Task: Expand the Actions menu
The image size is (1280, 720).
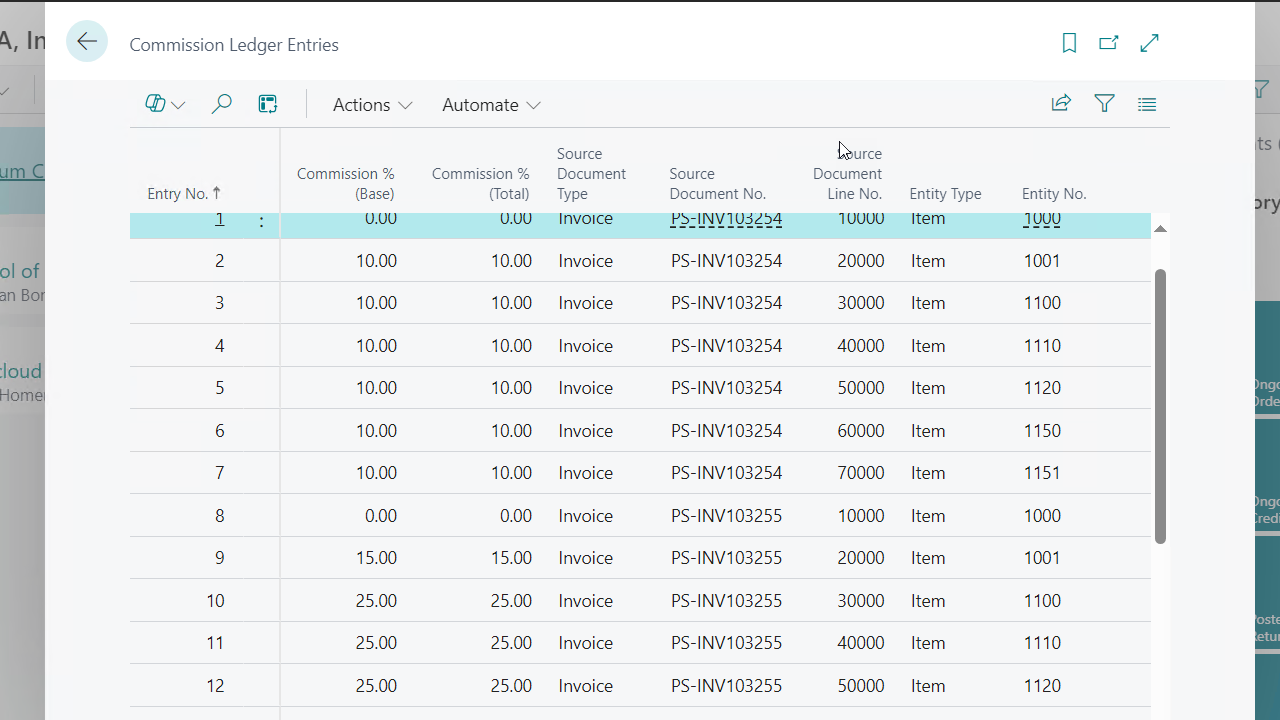Action: click(x=372, y=105)
